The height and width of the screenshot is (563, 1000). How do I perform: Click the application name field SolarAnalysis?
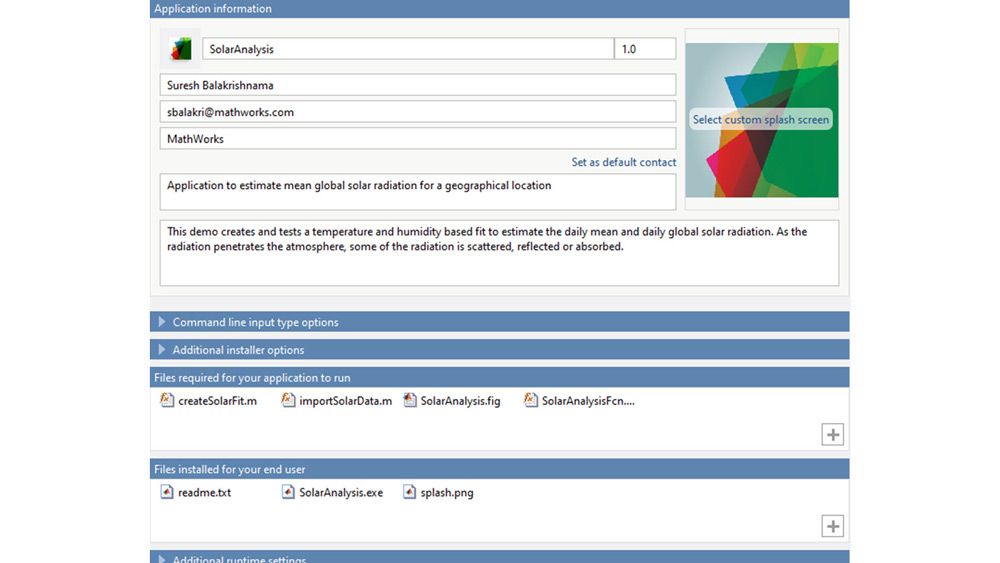(x=407, y=49)
